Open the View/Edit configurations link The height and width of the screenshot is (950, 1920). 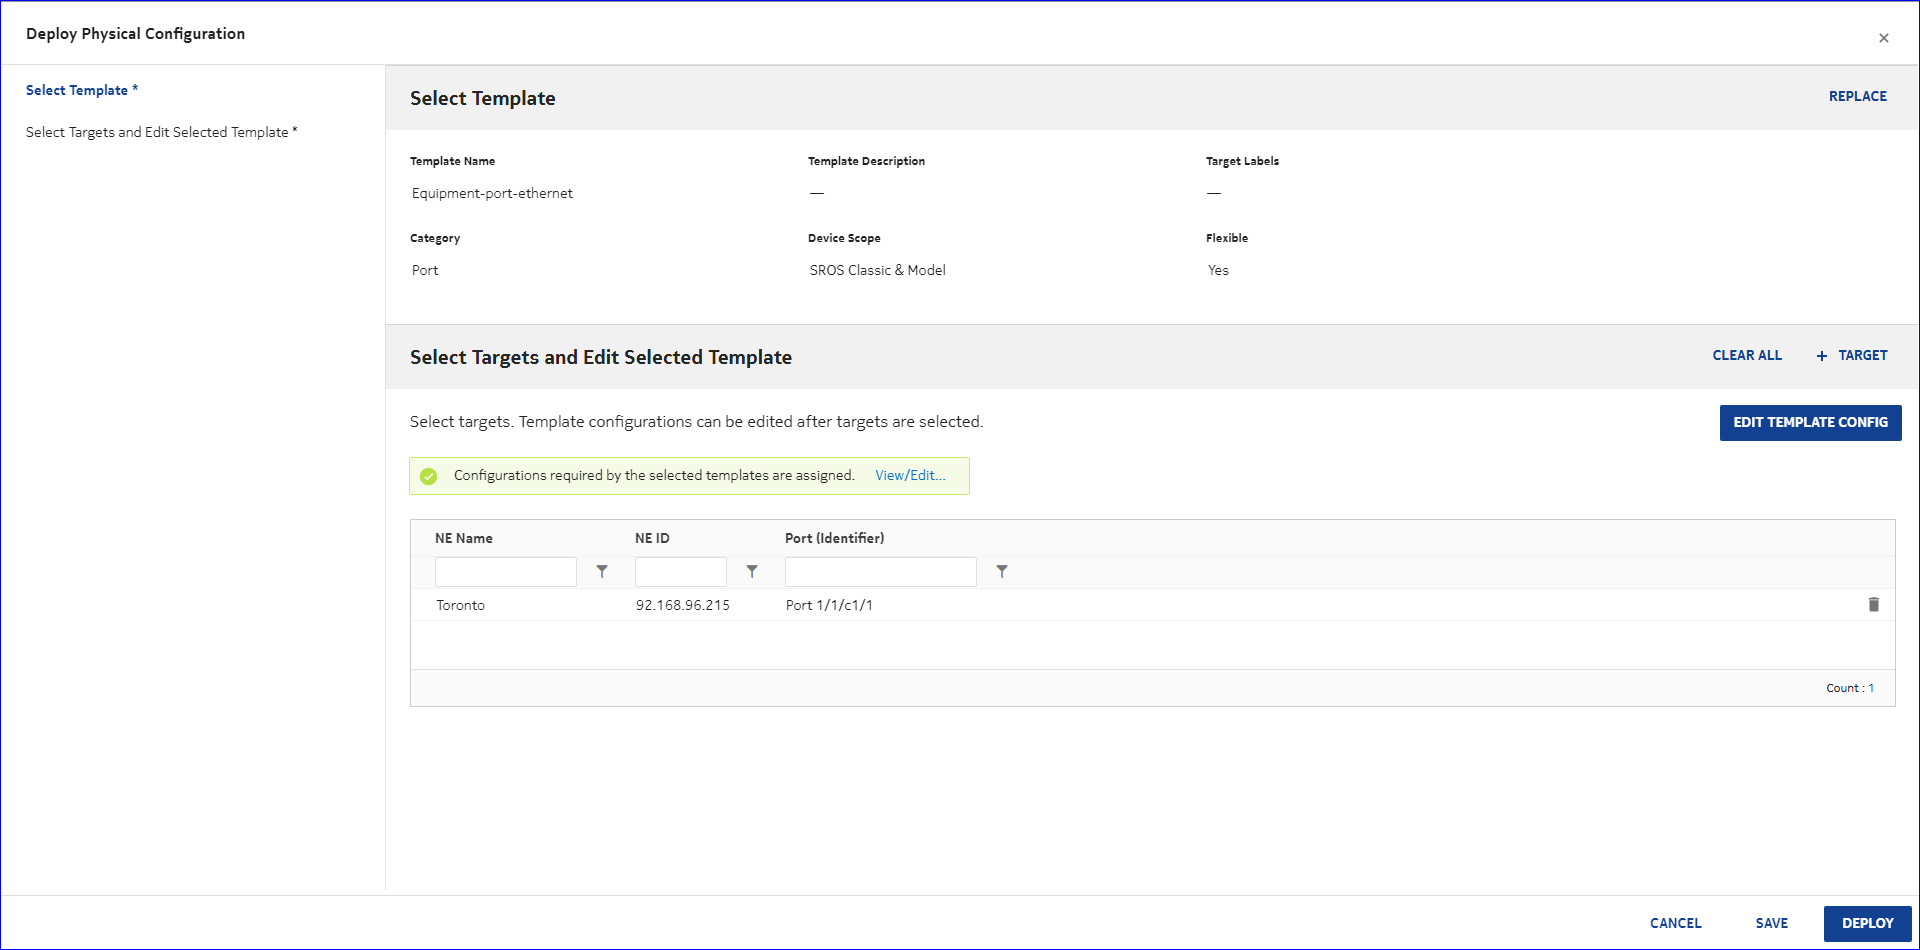point(910,476)
